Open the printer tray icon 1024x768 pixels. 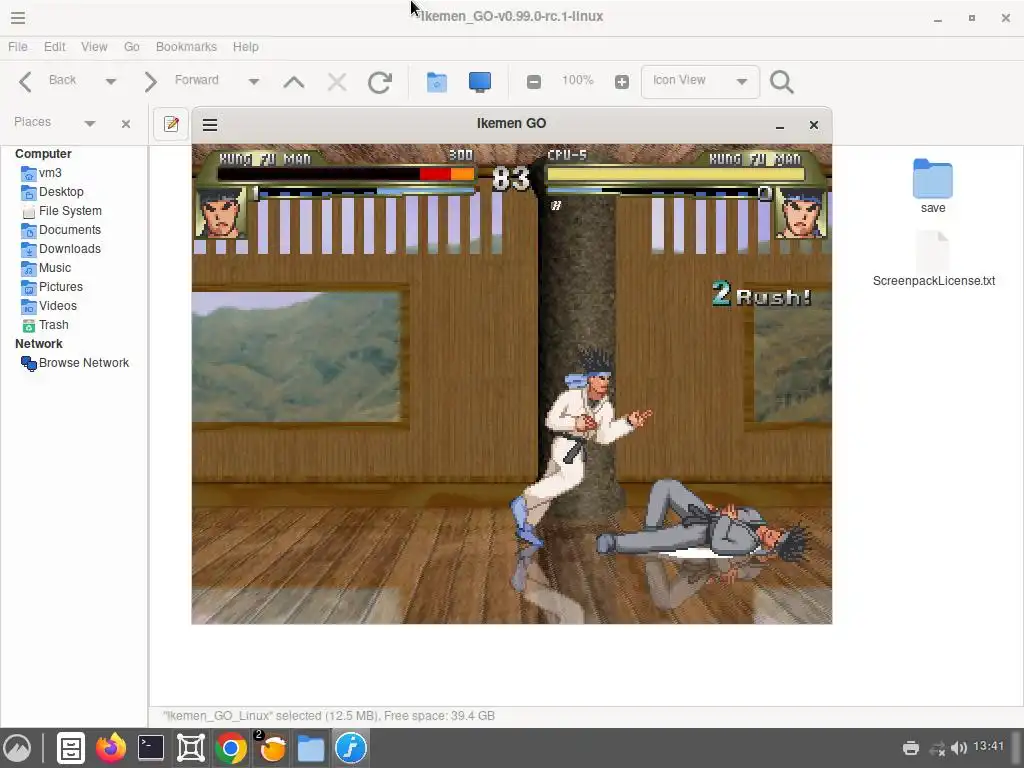(x=911, y=748)
